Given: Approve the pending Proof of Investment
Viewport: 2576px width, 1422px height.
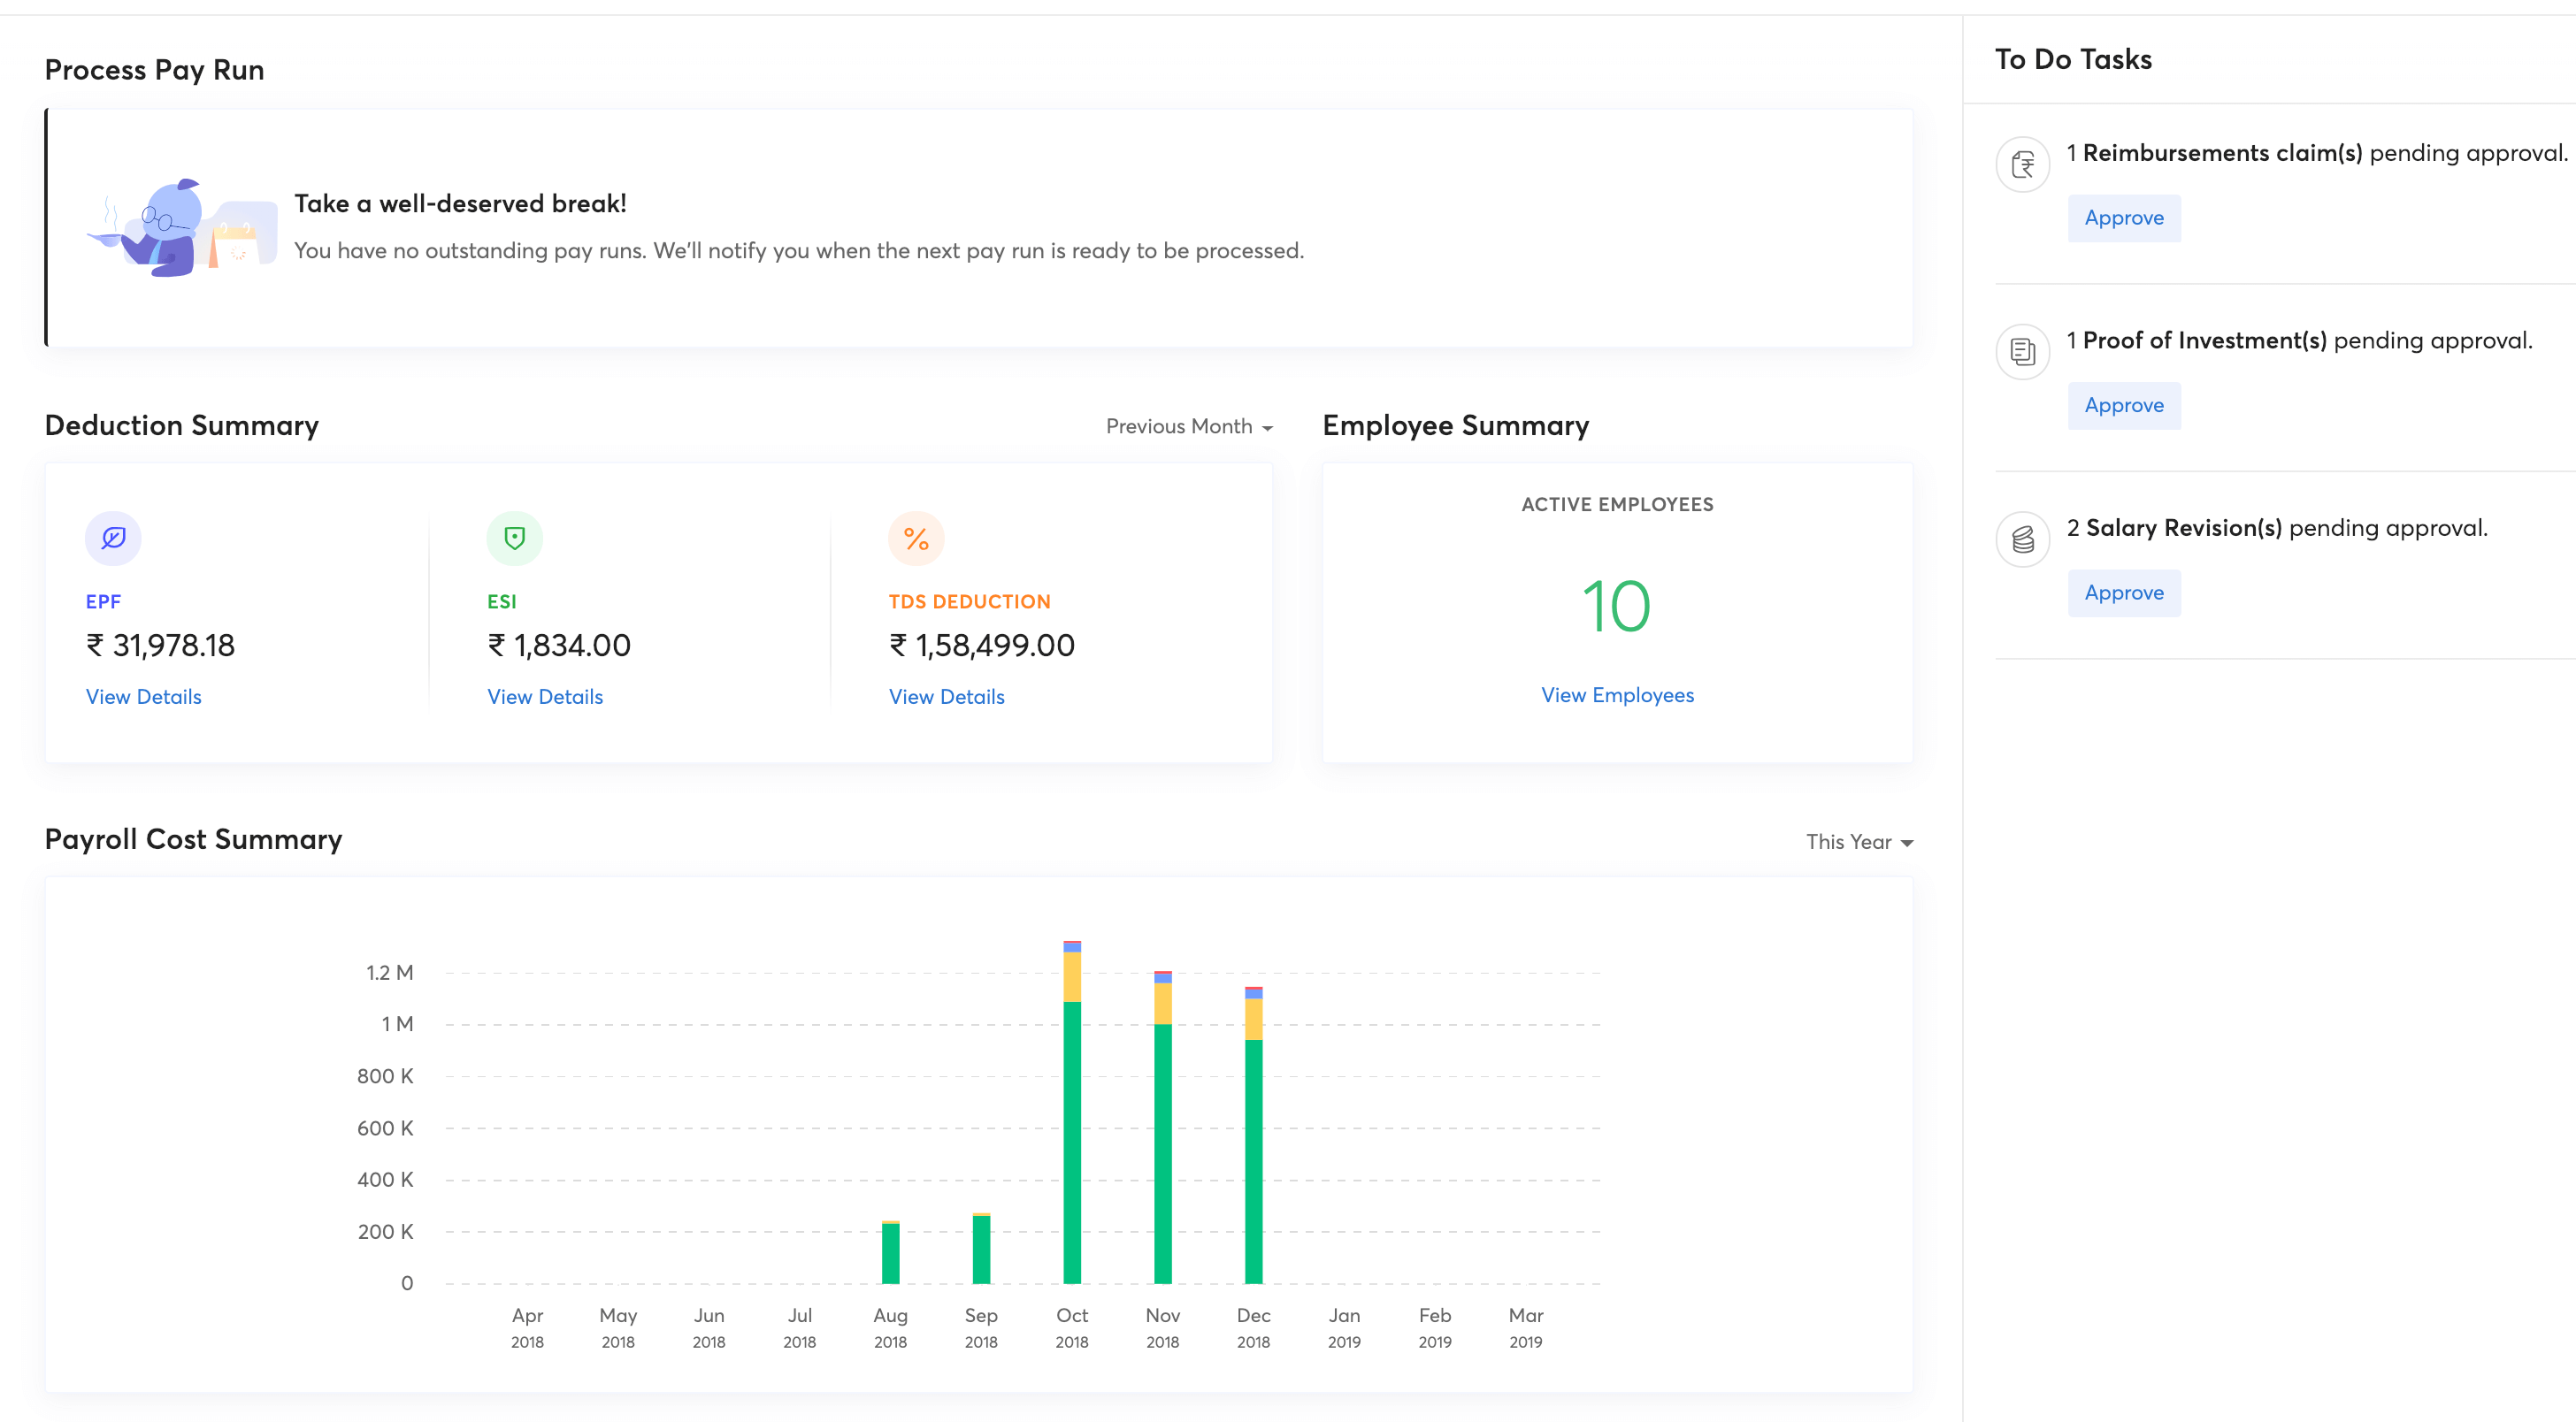Looking at the screenshot, I should click(2123, 405).
